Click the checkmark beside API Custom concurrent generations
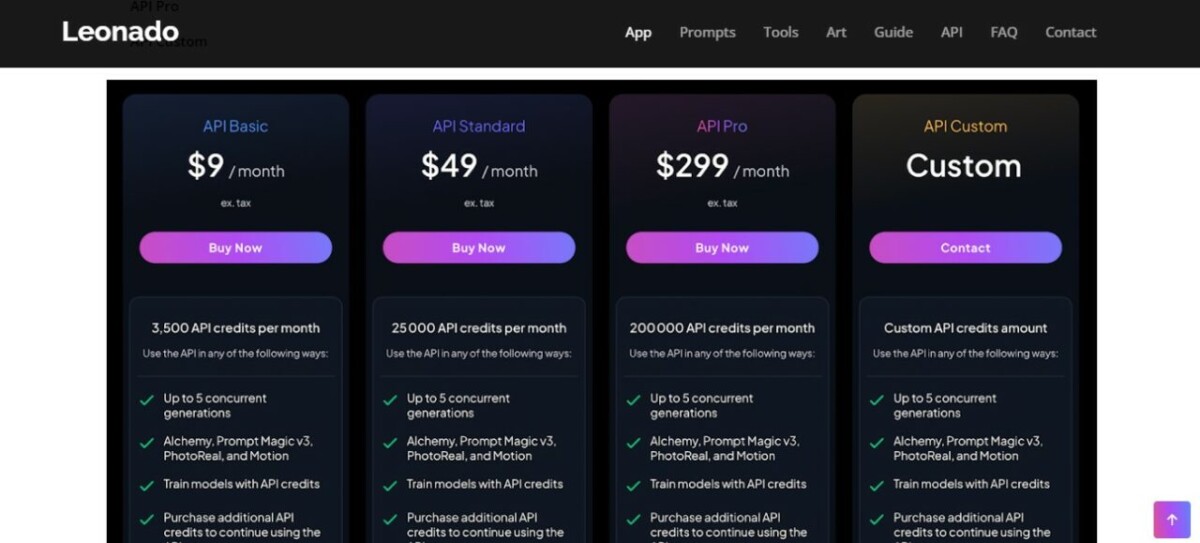Viewport: 1200px width, 543px height. 876,400
